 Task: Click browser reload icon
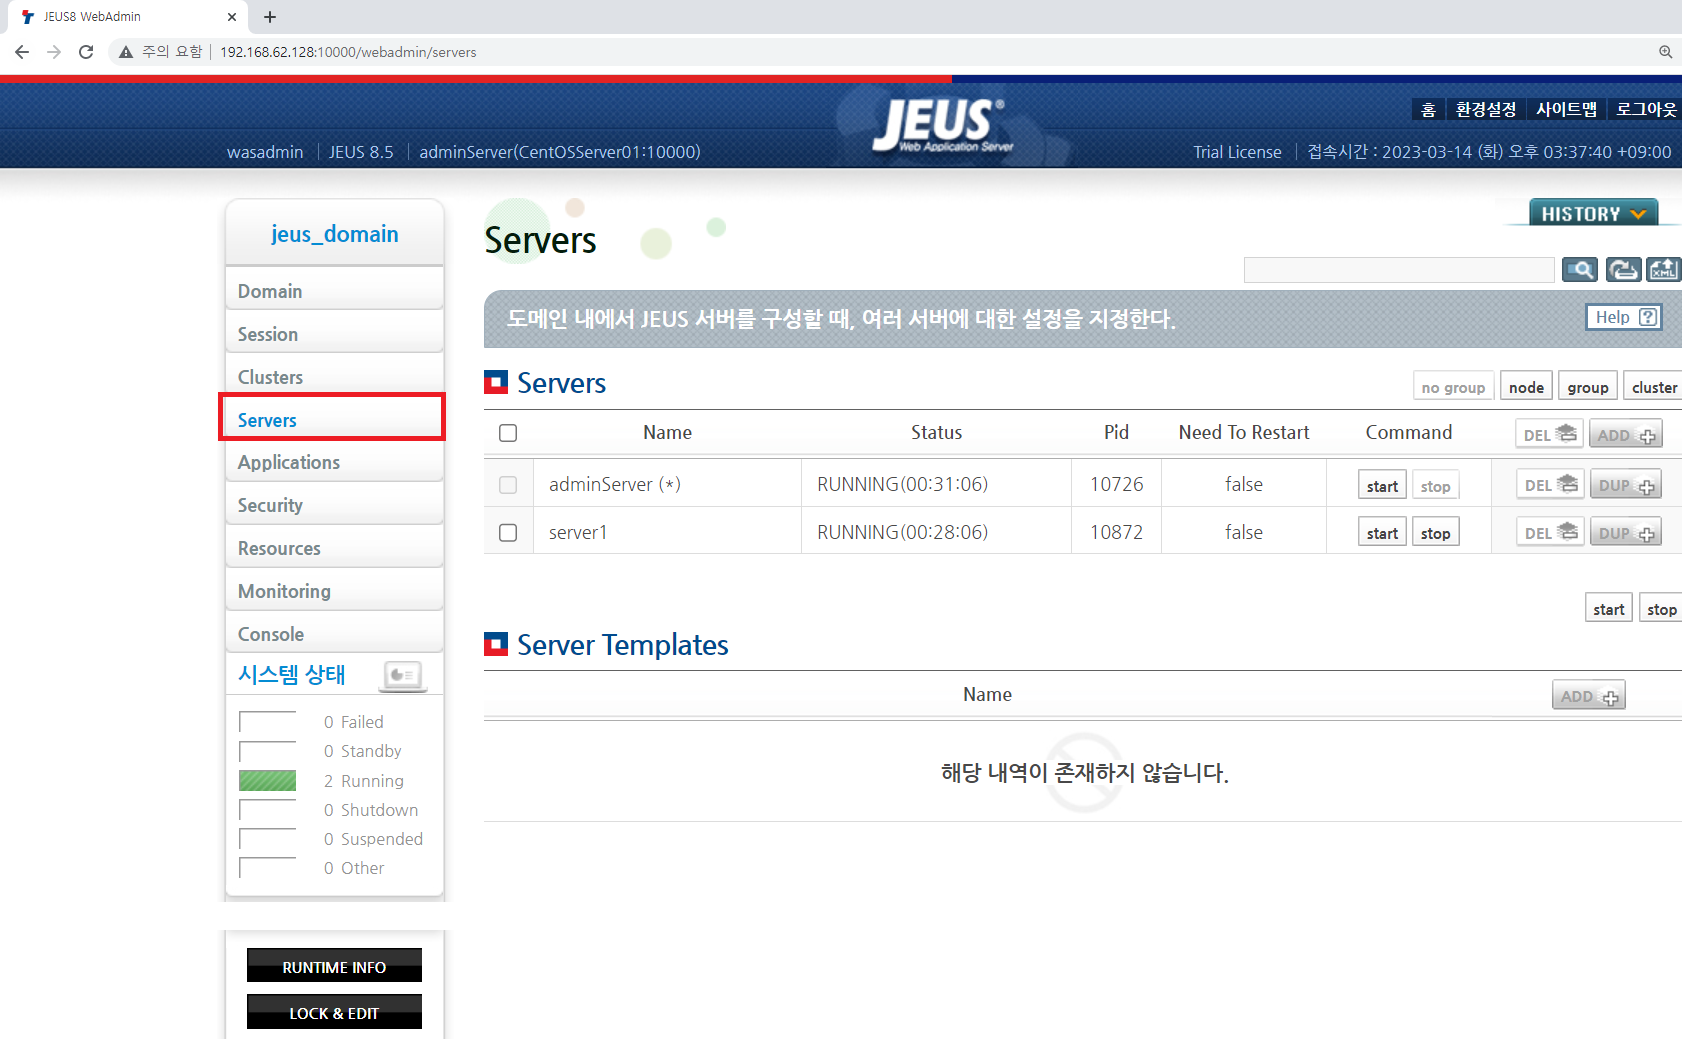pyautogui.click(x=86, y=52)
